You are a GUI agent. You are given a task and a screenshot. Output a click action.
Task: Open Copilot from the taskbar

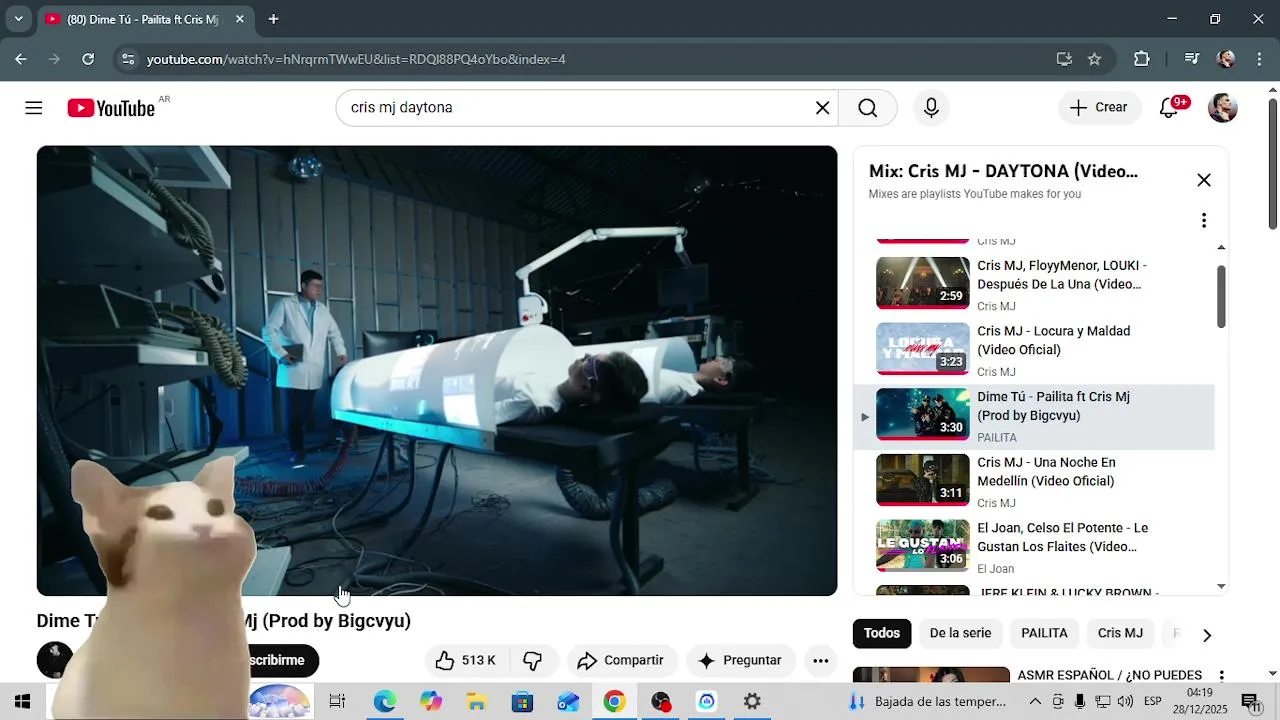click(431, 701)
